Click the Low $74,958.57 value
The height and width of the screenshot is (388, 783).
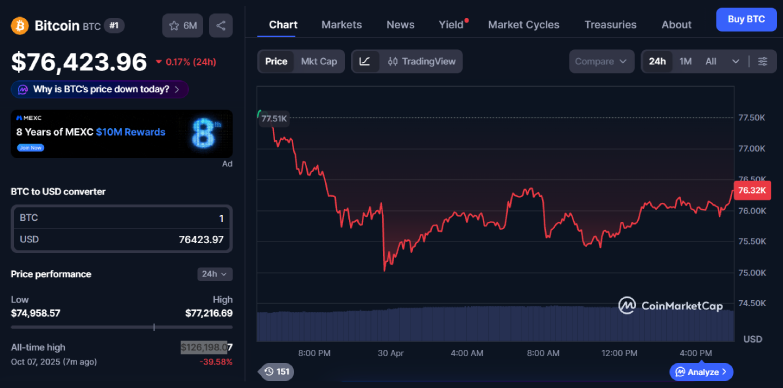click(35, 314)
